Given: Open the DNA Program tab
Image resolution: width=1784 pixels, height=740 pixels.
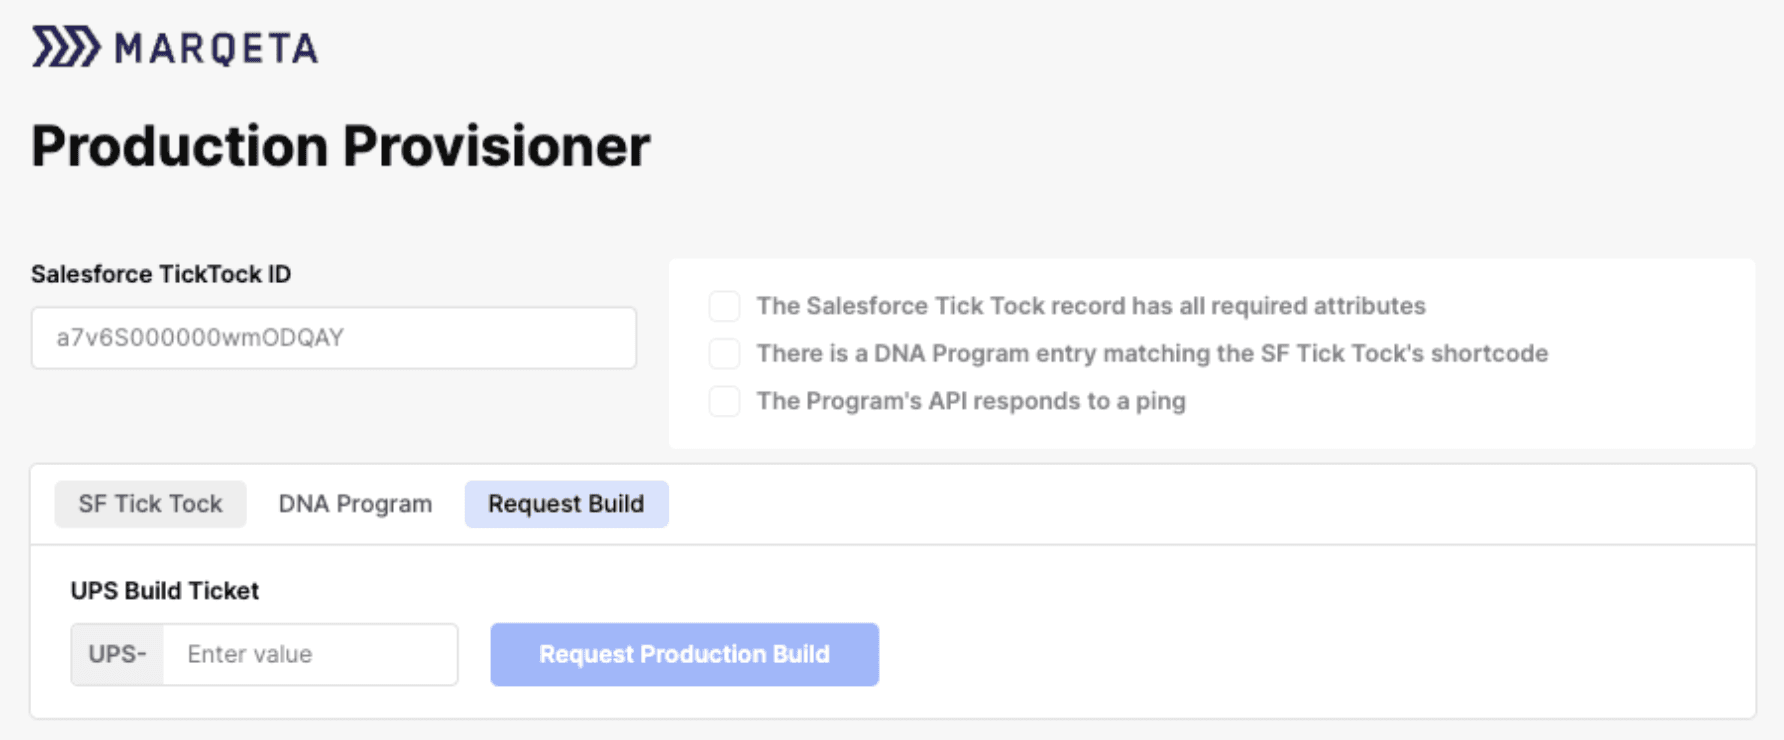Looking at the screenshot, I should click(355, 504).
